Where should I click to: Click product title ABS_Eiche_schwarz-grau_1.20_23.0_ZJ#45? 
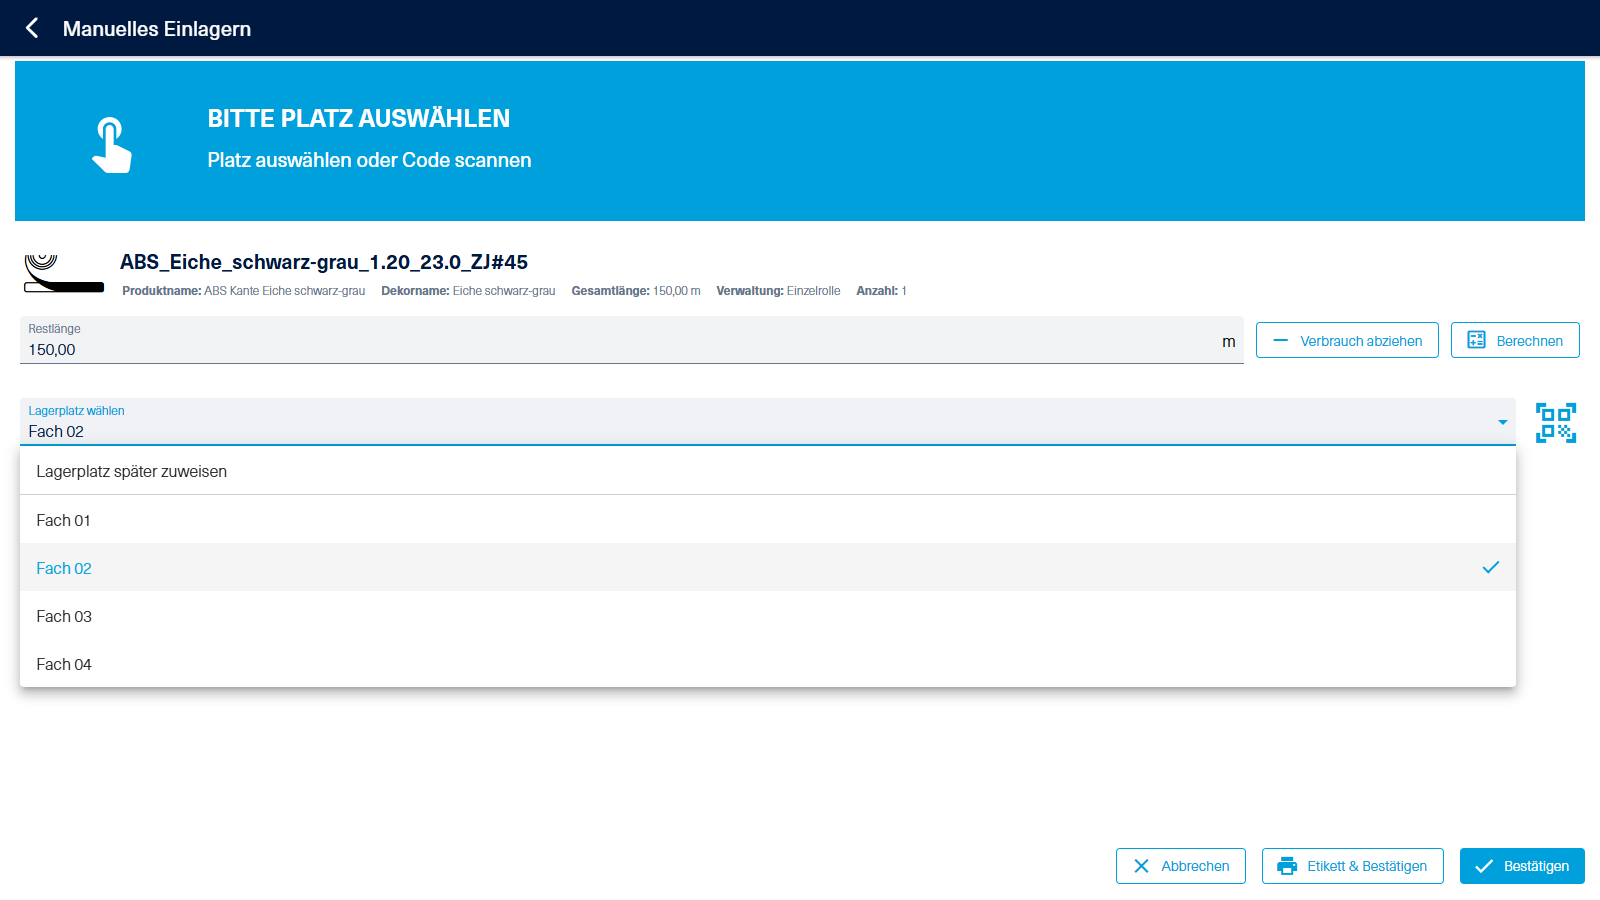pyautogui.click(x=324, y=262)
